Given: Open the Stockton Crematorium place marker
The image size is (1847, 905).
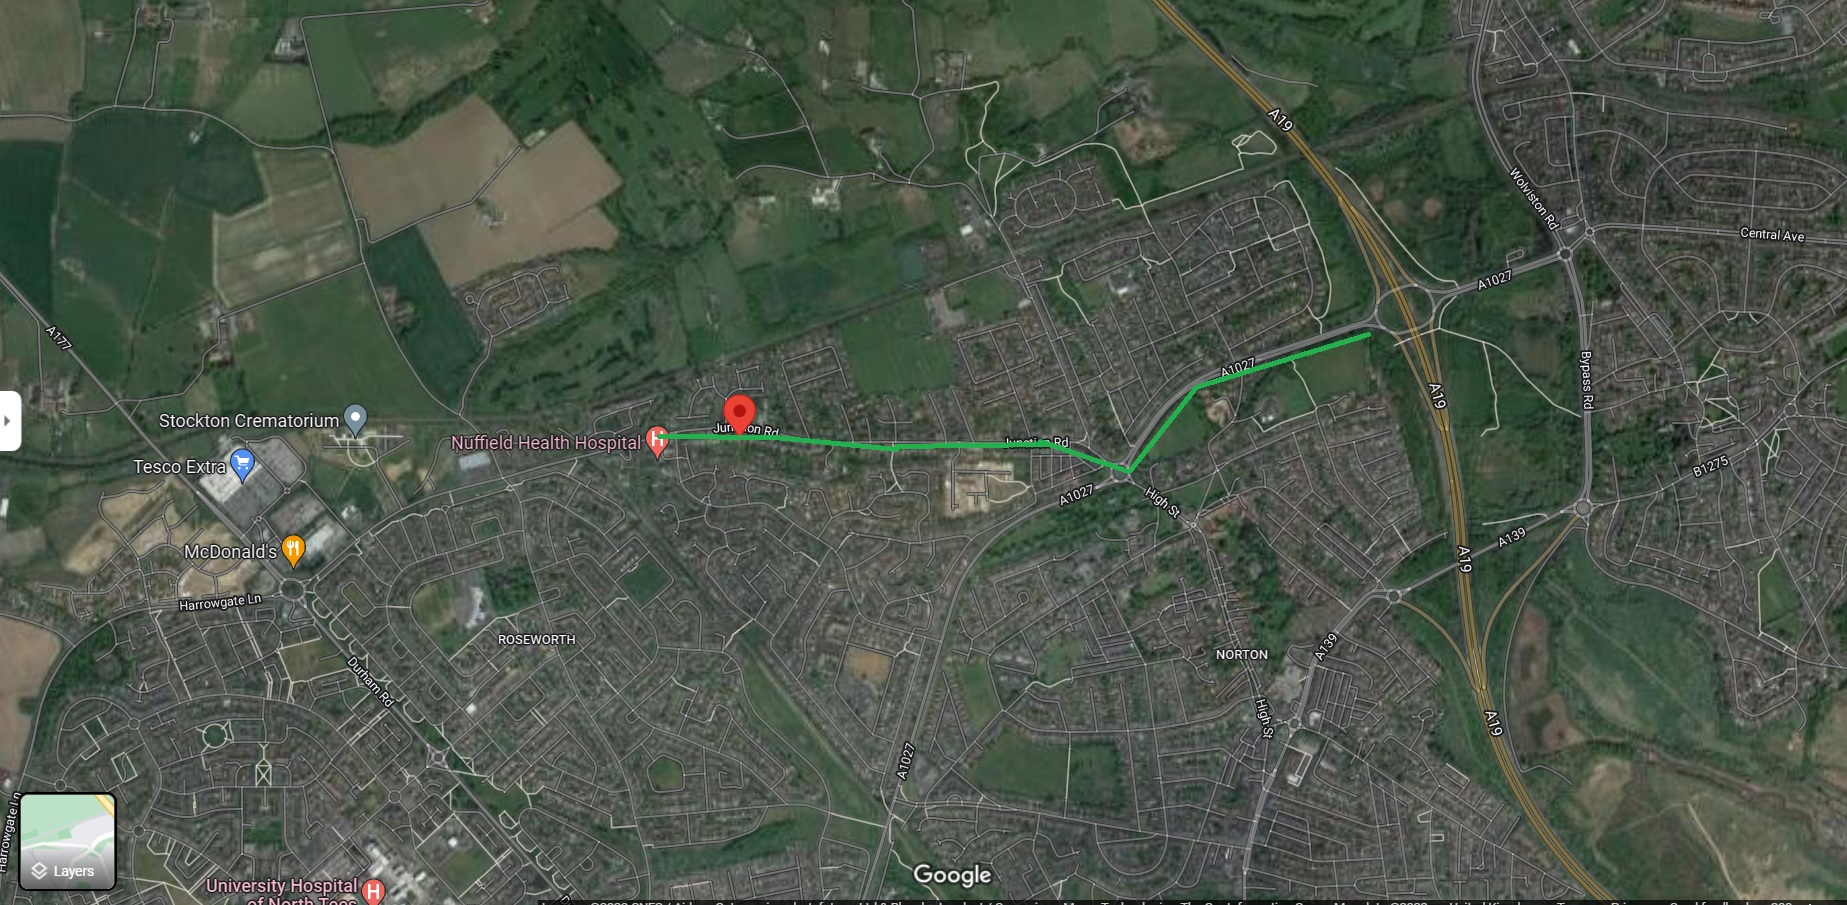Looking at the screenshot, I should point(355,421).
